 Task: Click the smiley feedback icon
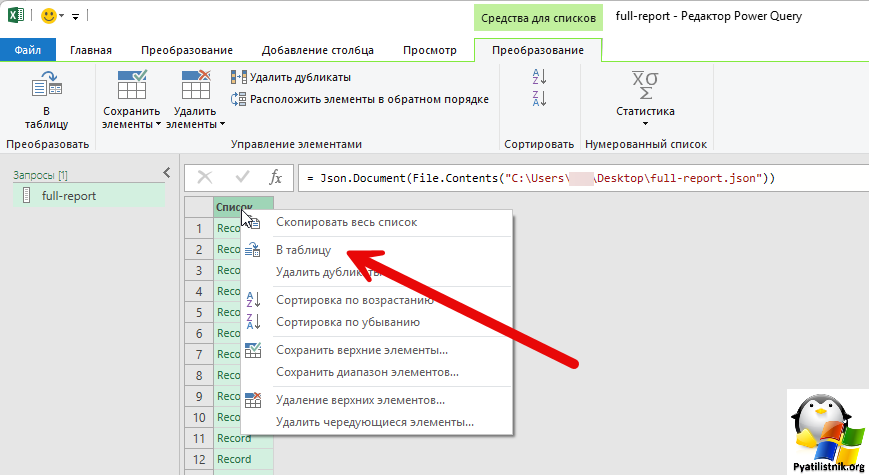[x=49, y=16]
